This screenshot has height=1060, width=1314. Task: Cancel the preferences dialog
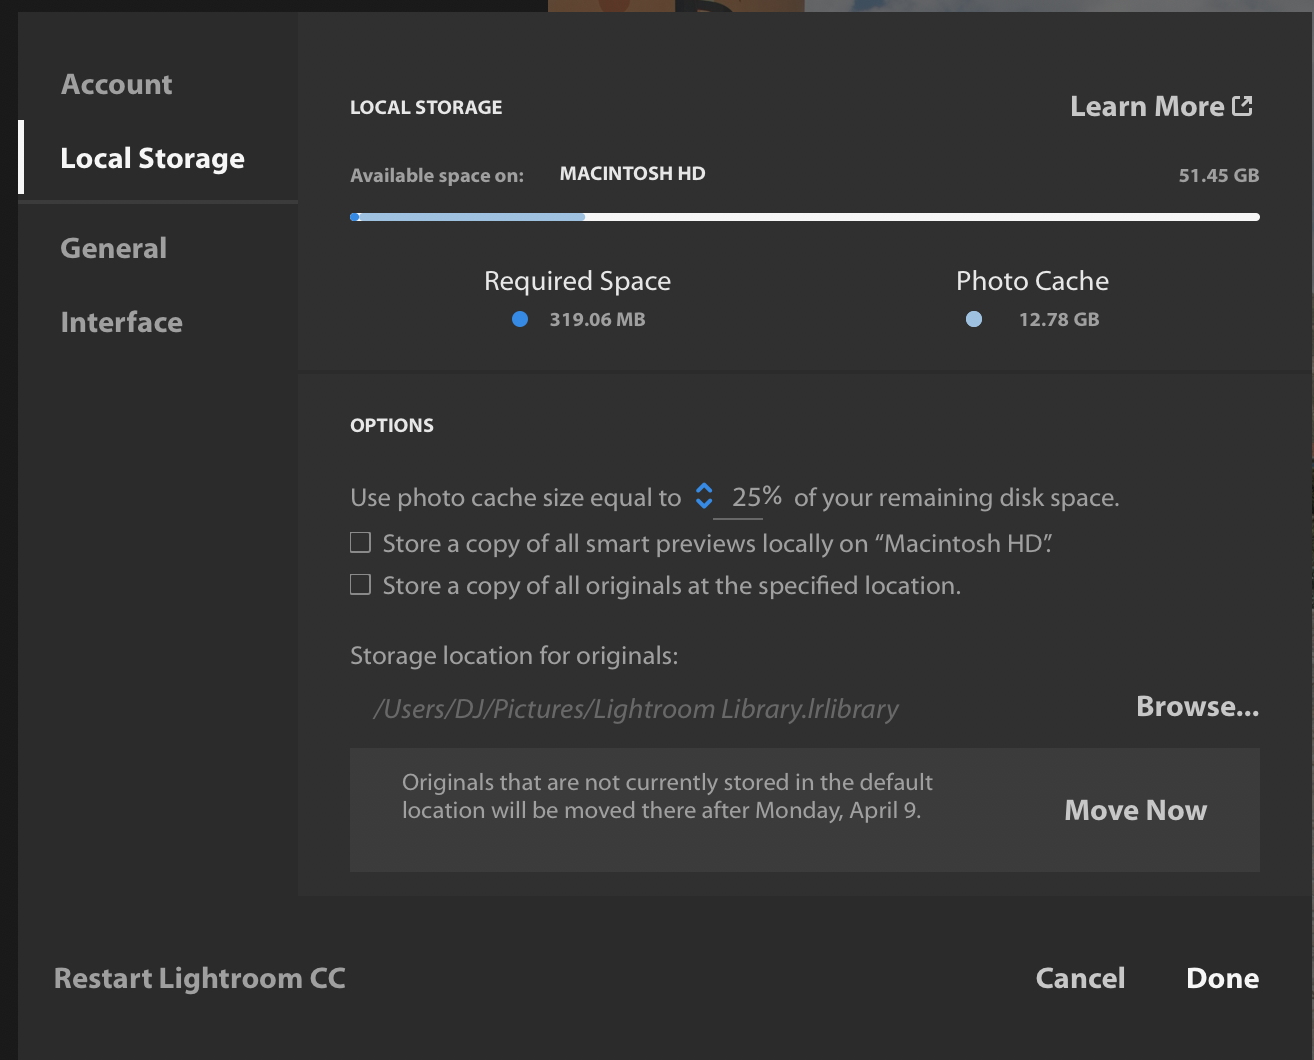click(1080, 978)
